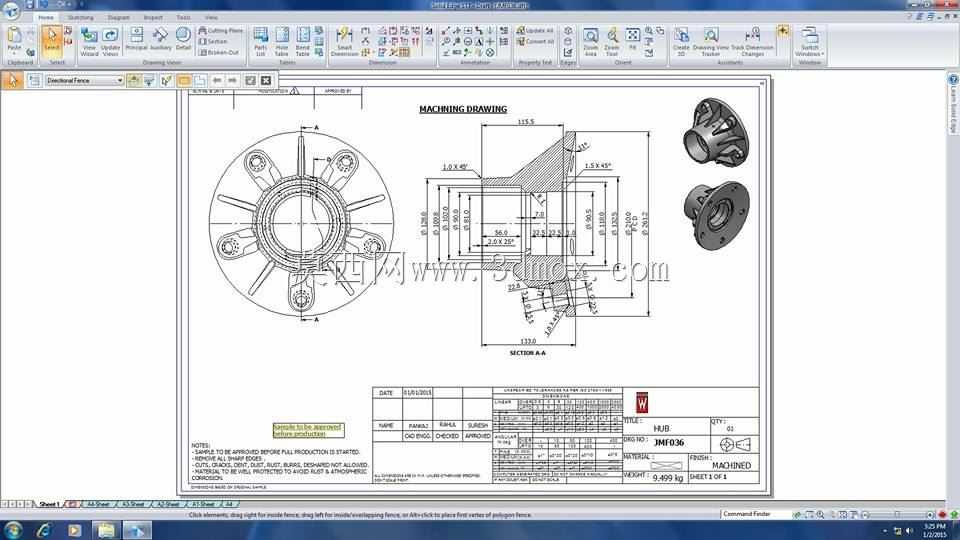Screen dimensions: 960x540
Task: Click the Update Views icon
Action: click(110, 42)
